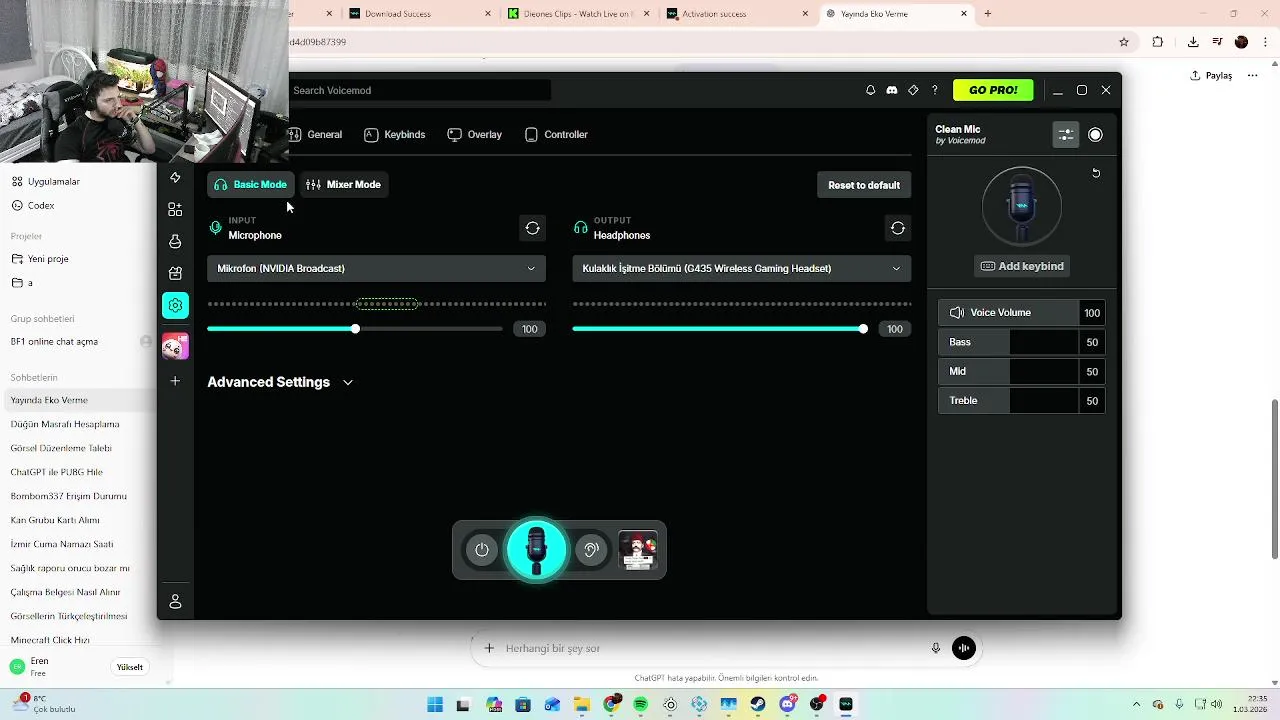The height and width of the screenshot is (720, 1280).
Task: Open the Voicelab flask icon in the sidebar
Action: [x=175, y=241]
